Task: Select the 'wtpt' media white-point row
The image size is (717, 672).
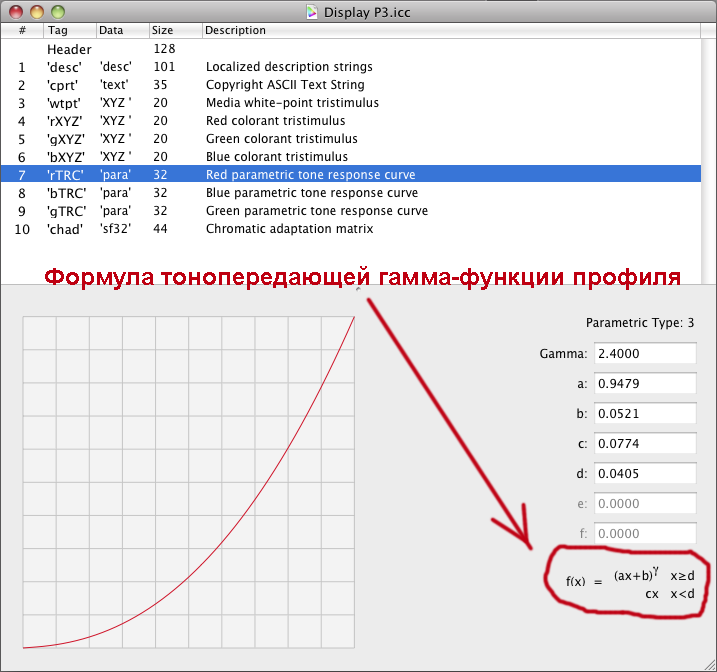Action: pos(292,103)
